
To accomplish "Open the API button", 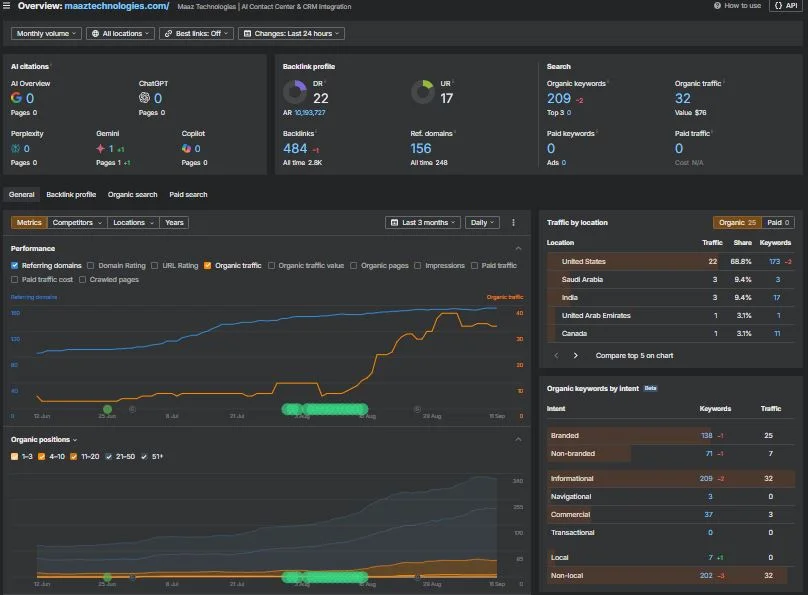I will (x=786, y=6).
